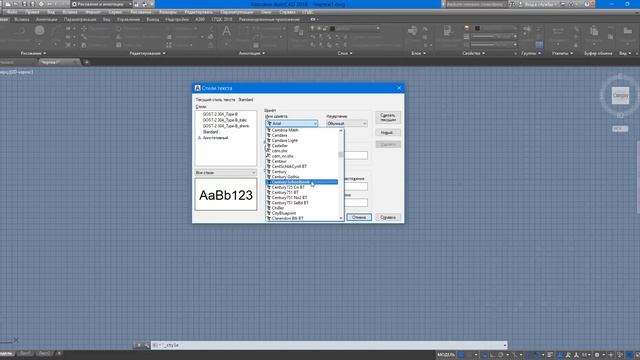The height and width of the screenshot is (360, 640).
Task: Open the styles filter dropdown below the styles list
Action: (226, 173)
